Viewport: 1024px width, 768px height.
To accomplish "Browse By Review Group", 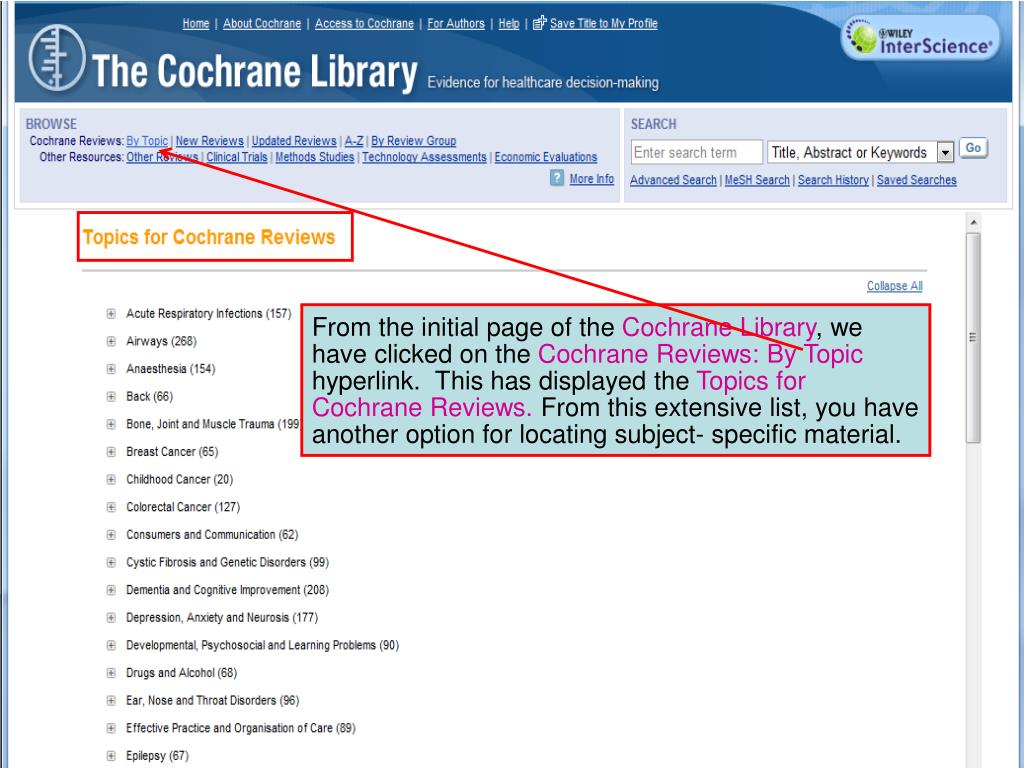I will 413,140.
